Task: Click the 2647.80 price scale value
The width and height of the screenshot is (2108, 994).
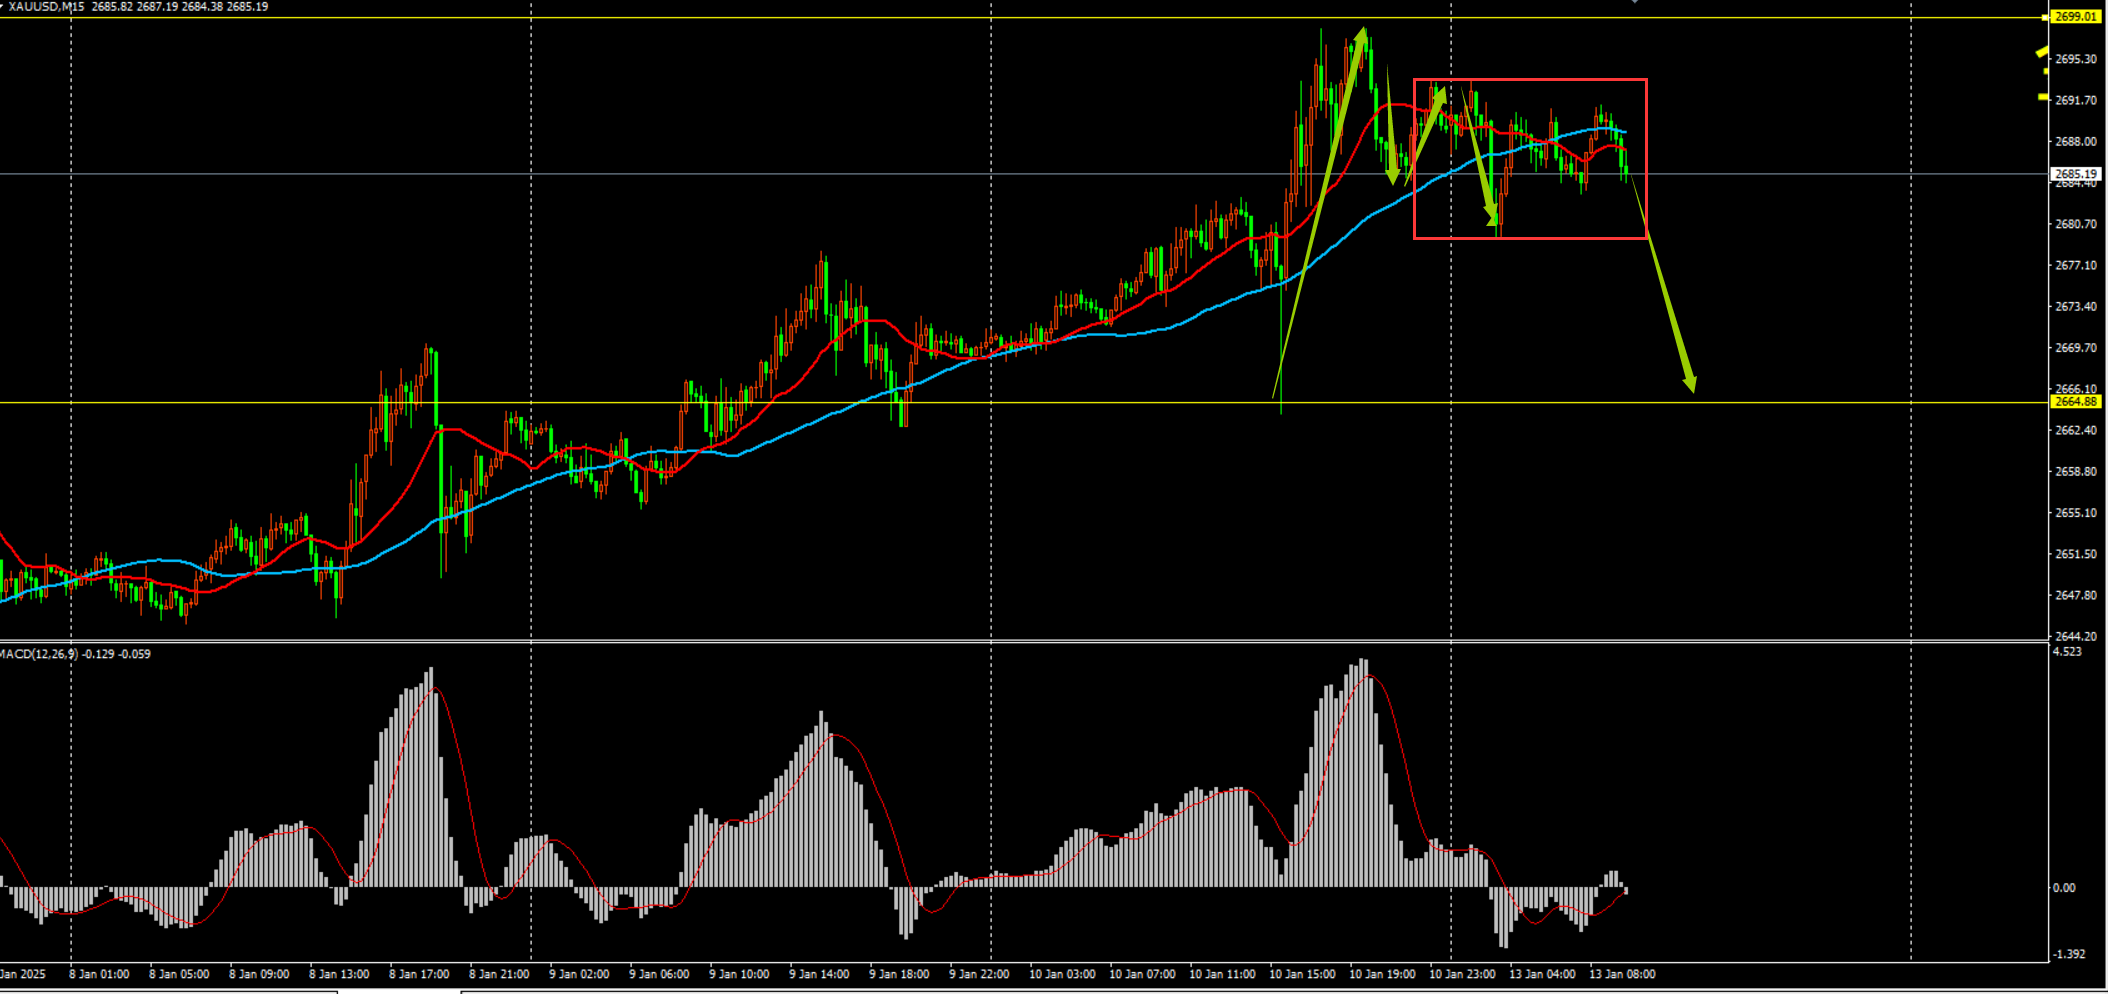Action: [2076, 595]
